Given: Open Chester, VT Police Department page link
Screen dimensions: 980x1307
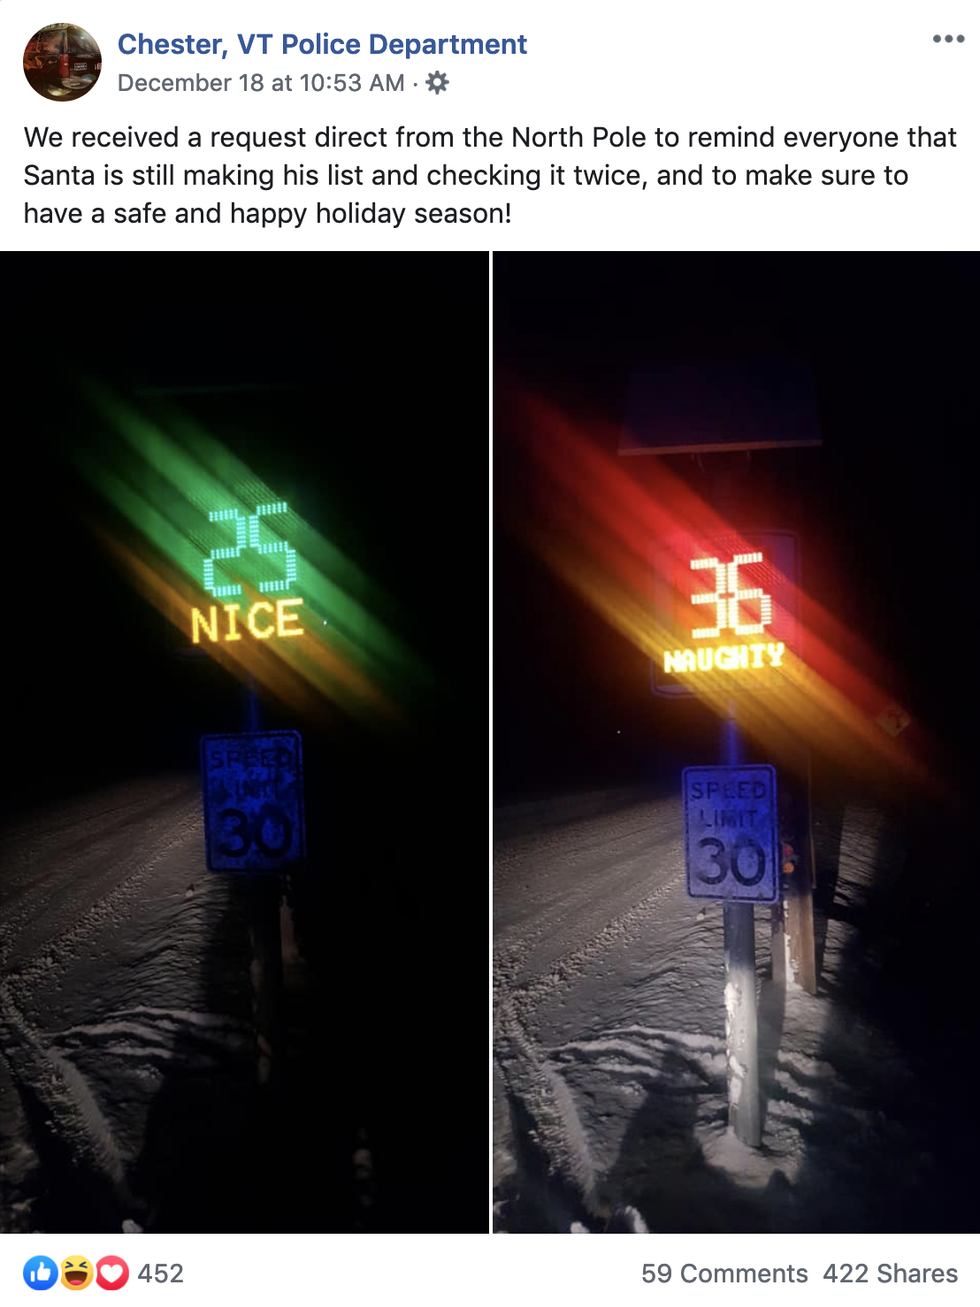Looking at the screenshot, I should [322, 44].
